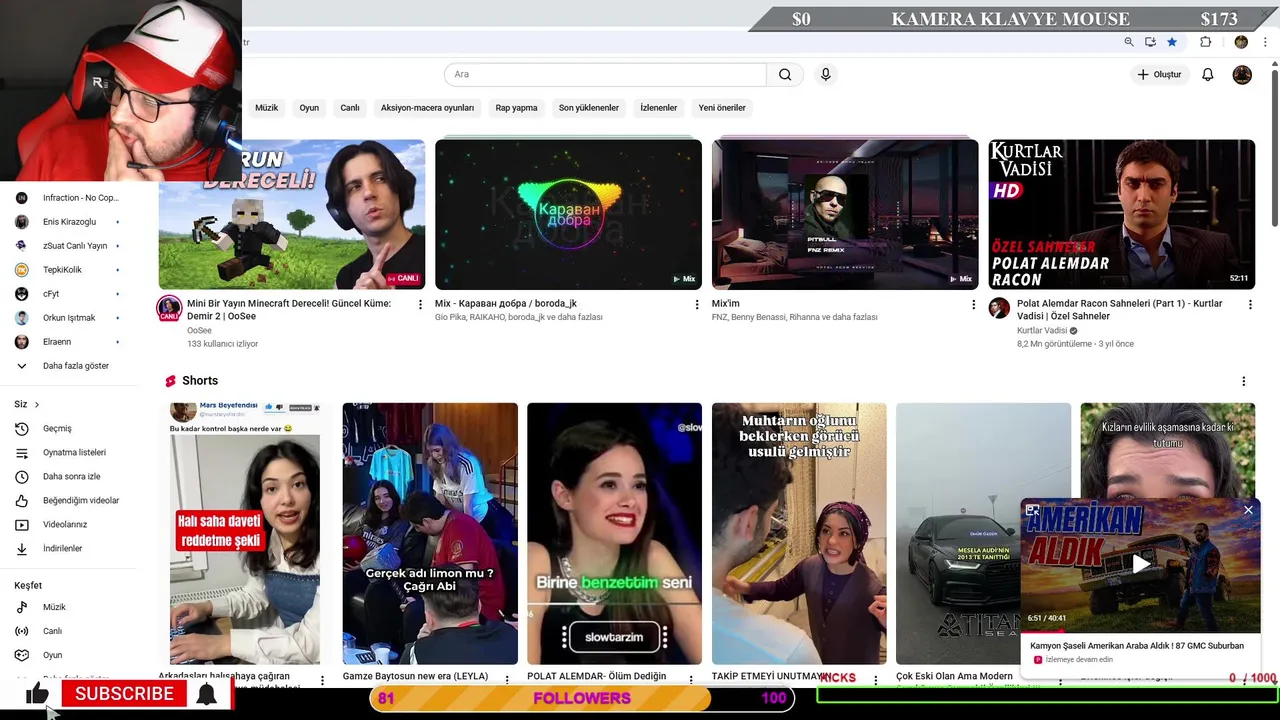Open the Караван добра mix thumbnail

pyautogui.click(x=568, y=214)
